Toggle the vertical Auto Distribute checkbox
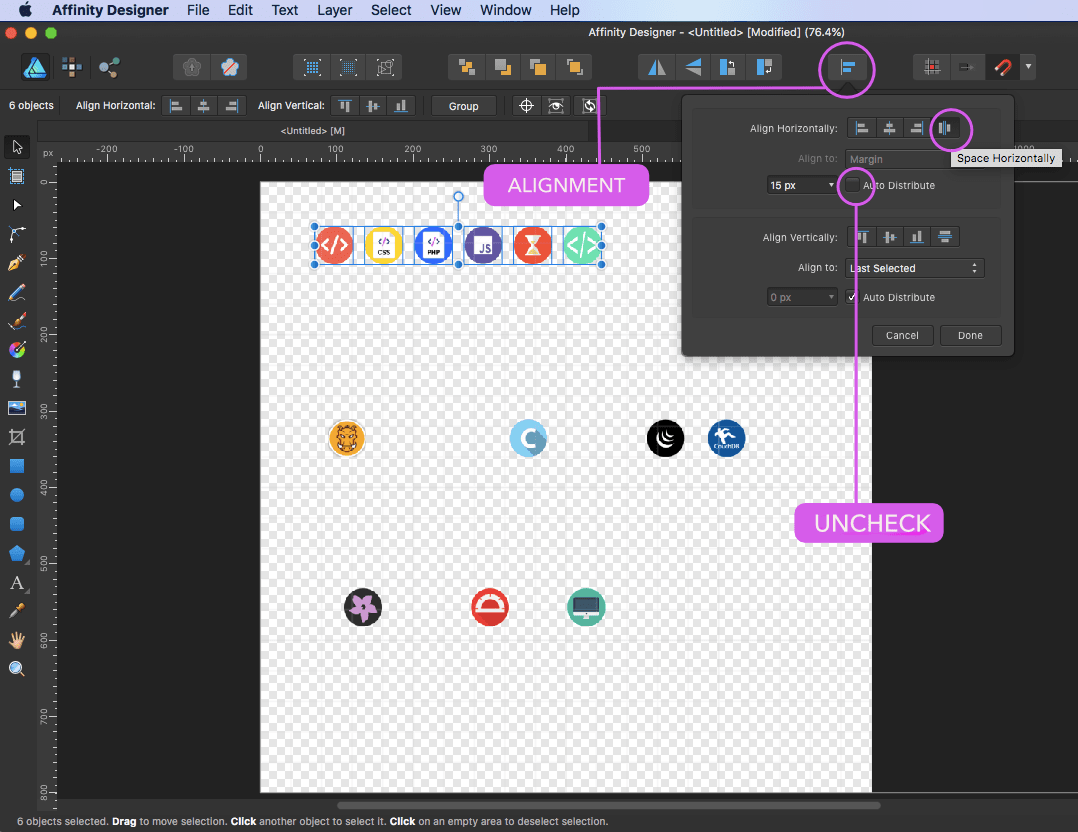The height and width of the screenshot is (832, 1078). click(x=852, y=297)
